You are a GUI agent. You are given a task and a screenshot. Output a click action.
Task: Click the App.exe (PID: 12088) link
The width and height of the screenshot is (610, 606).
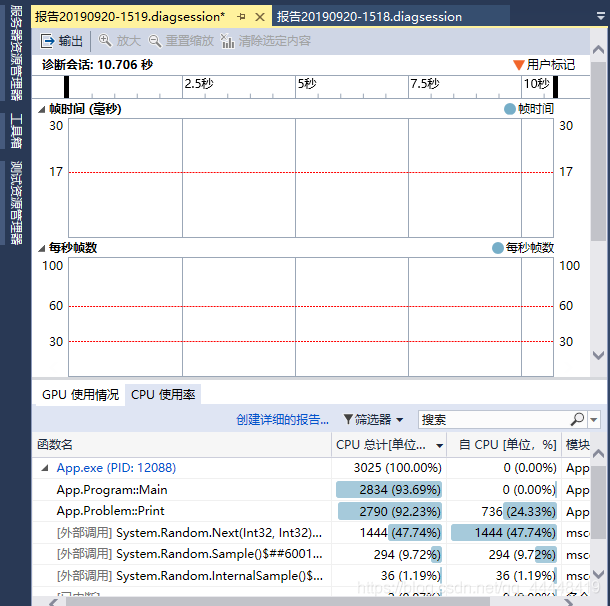click(x=116, y=468)
